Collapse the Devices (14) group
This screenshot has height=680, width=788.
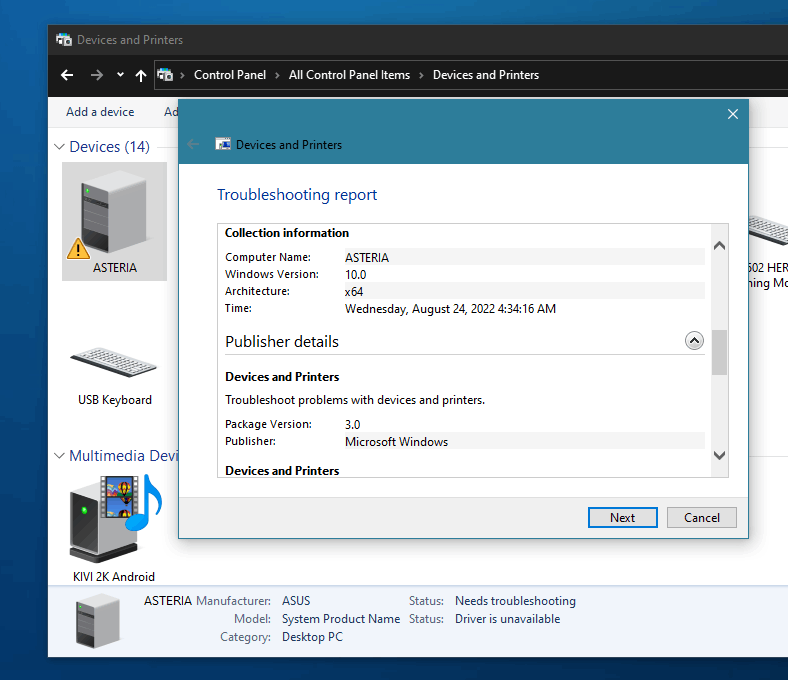click(59, 147)
